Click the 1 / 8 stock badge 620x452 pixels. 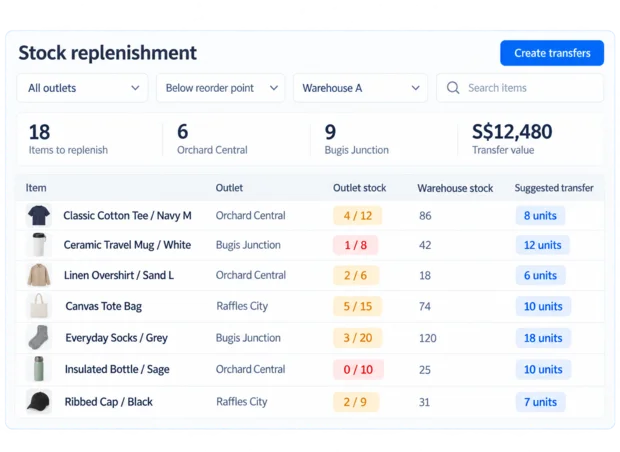tap(355, 245)
